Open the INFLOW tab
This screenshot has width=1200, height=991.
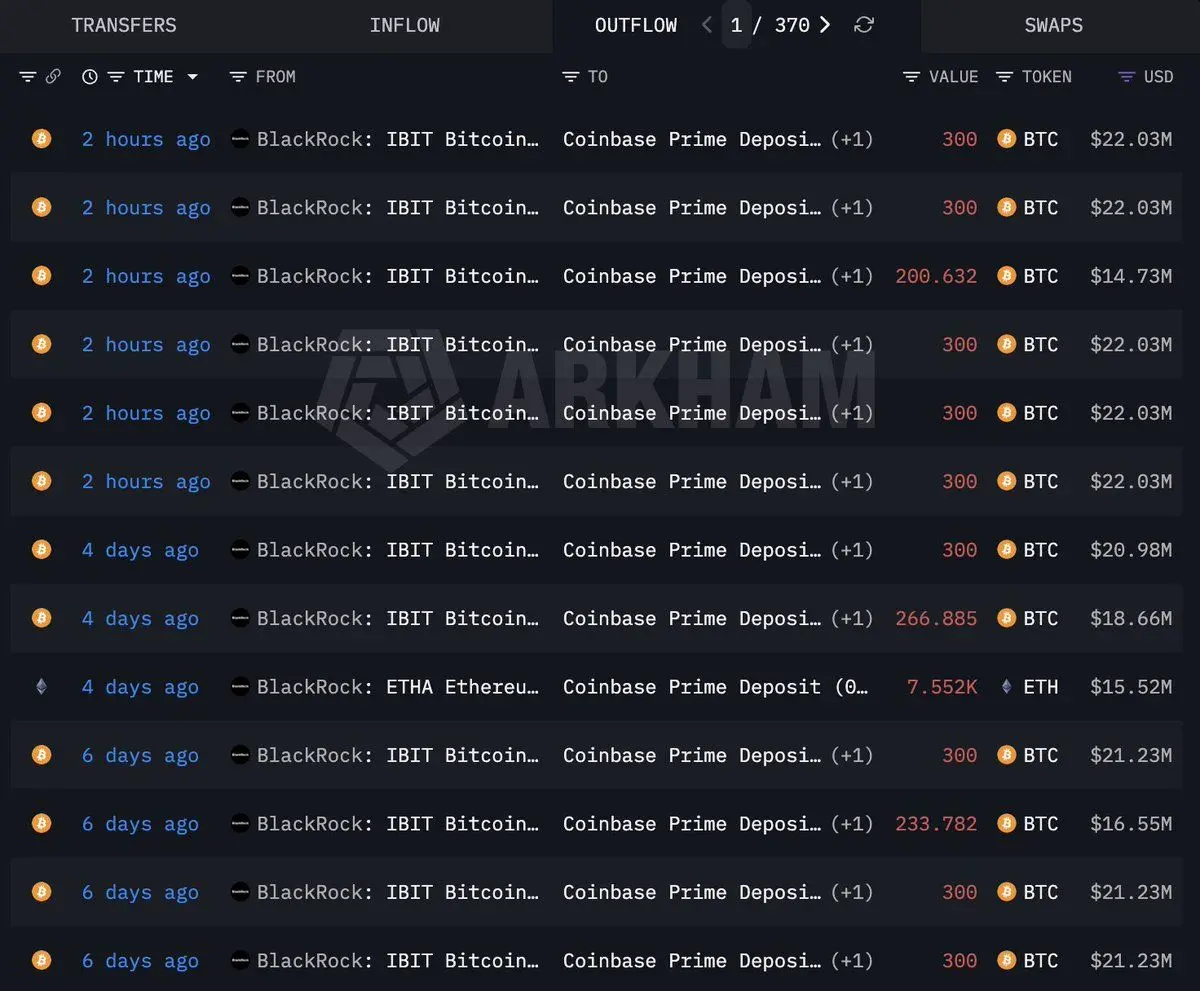pos(404,26)
